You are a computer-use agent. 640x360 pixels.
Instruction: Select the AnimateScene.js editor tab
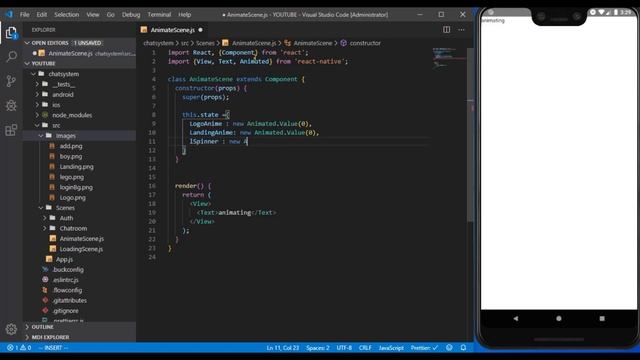(172, 30)
